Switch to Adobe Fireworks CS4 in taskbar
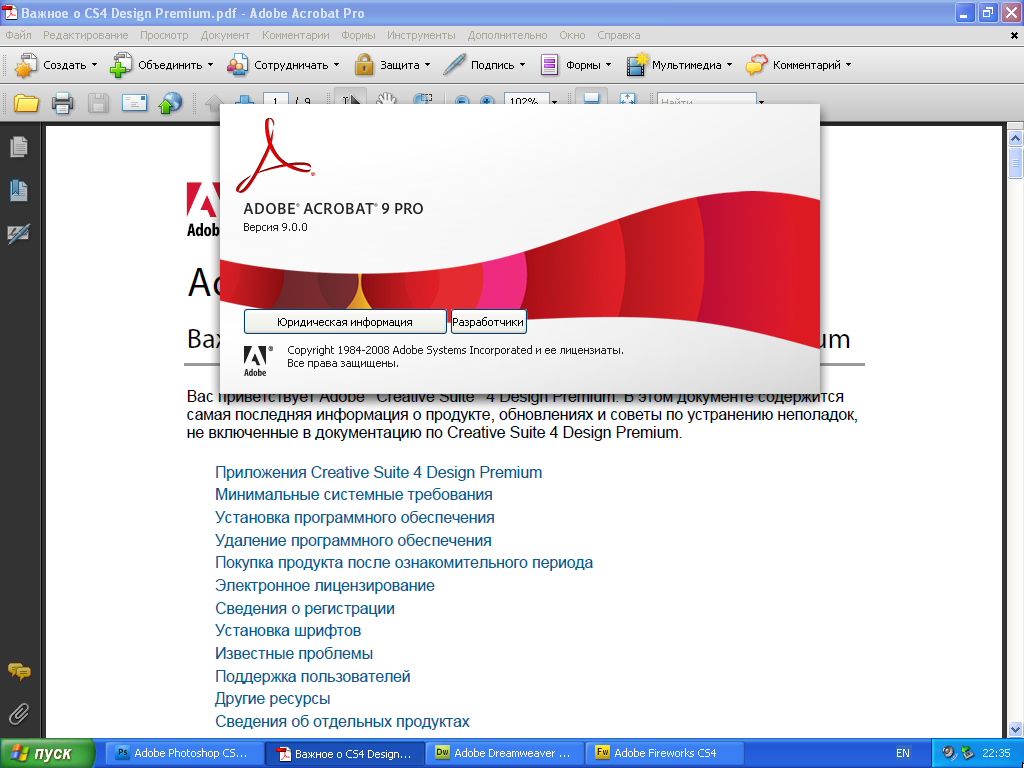The width and height of the screenshot is (1024, 768). (x=665, y=753)
